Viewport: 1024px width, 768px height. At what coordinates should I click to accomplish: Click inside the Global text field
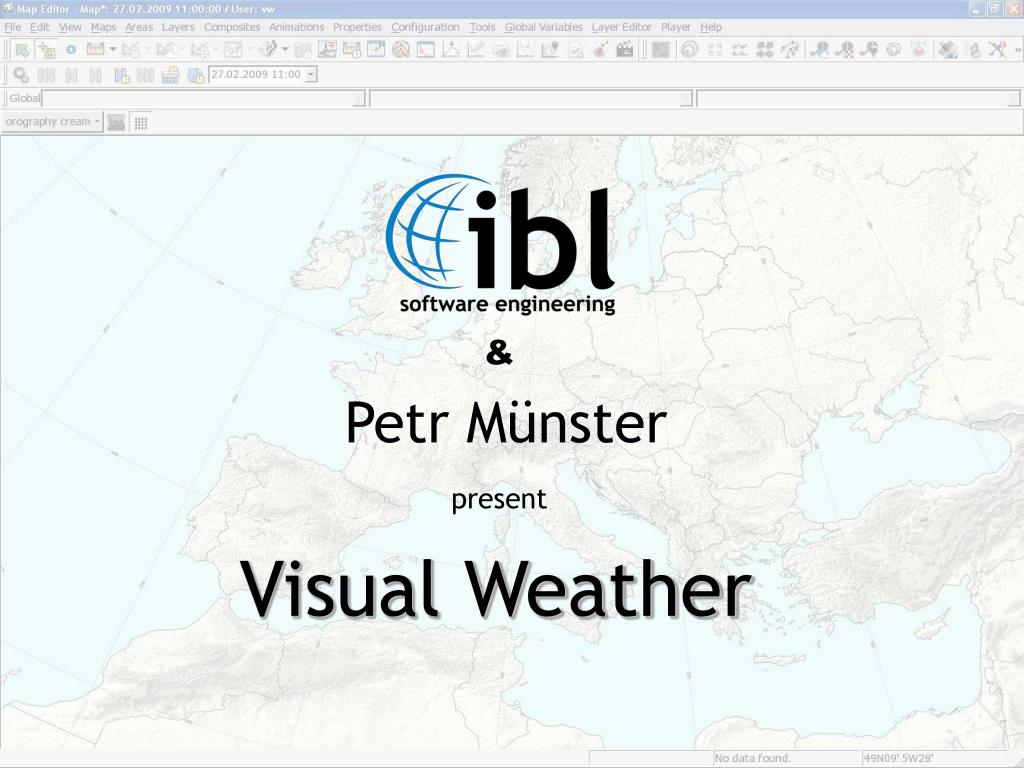click(x=197, y=99)
